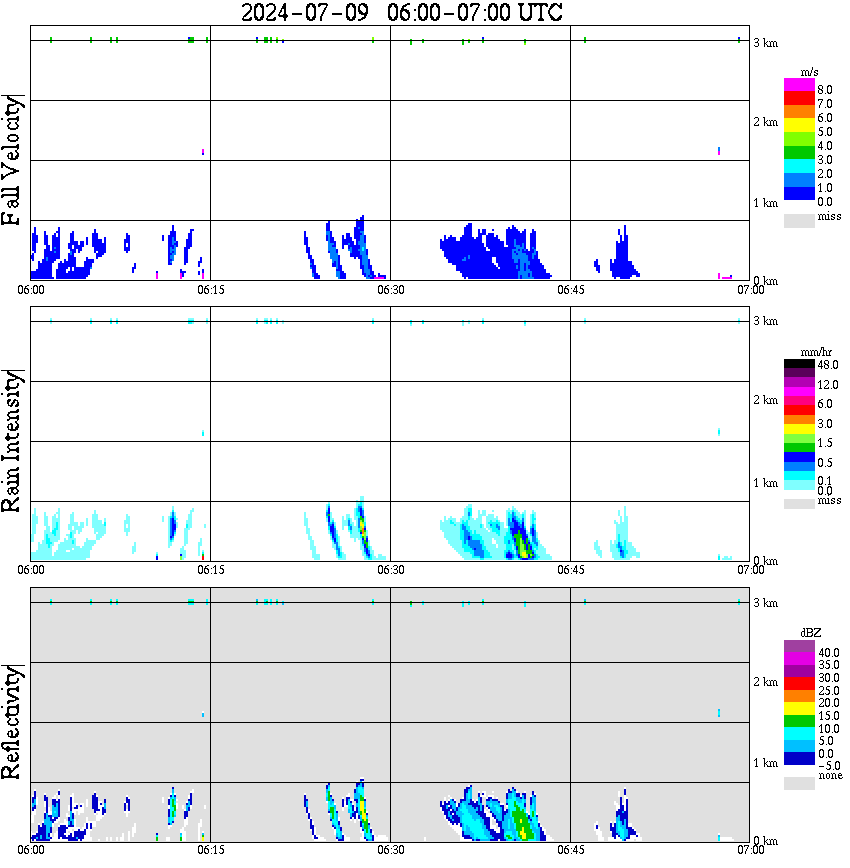Screen dimensions: 850x868
Task: Click the '06:45' tick under Rain Intensity panel
Action: coord(571,570)
